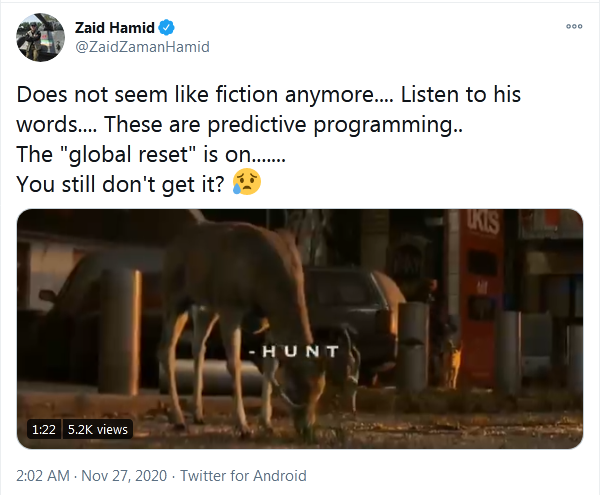Play the embedded deer video
Screen dimensions: 602x495
[x=300, y=329]
